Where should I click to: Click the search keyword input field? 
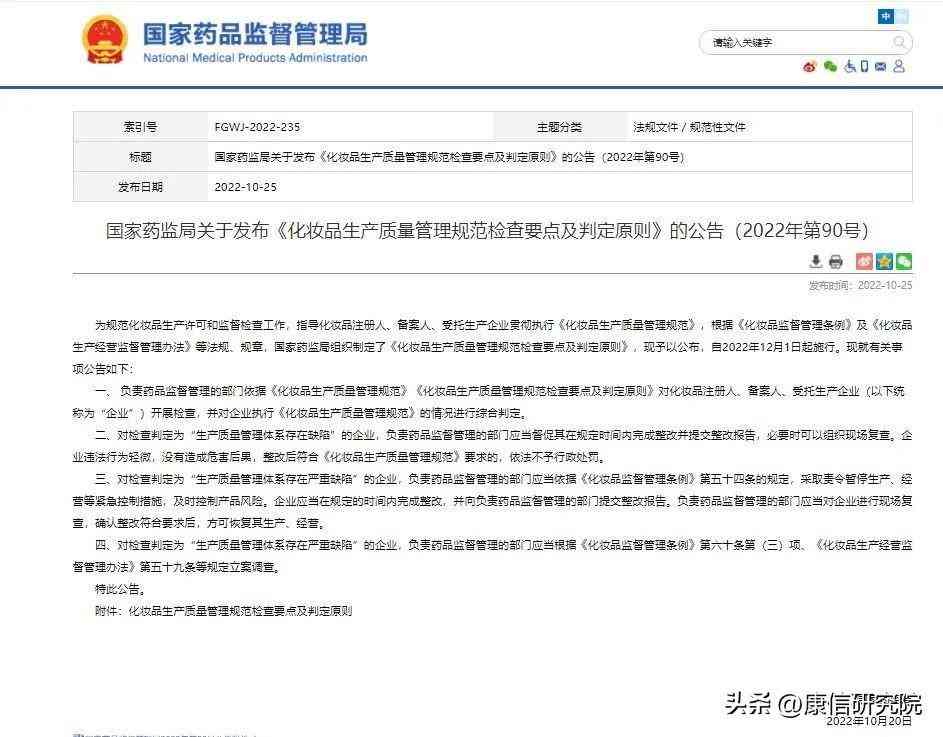[x=790, y=42]
